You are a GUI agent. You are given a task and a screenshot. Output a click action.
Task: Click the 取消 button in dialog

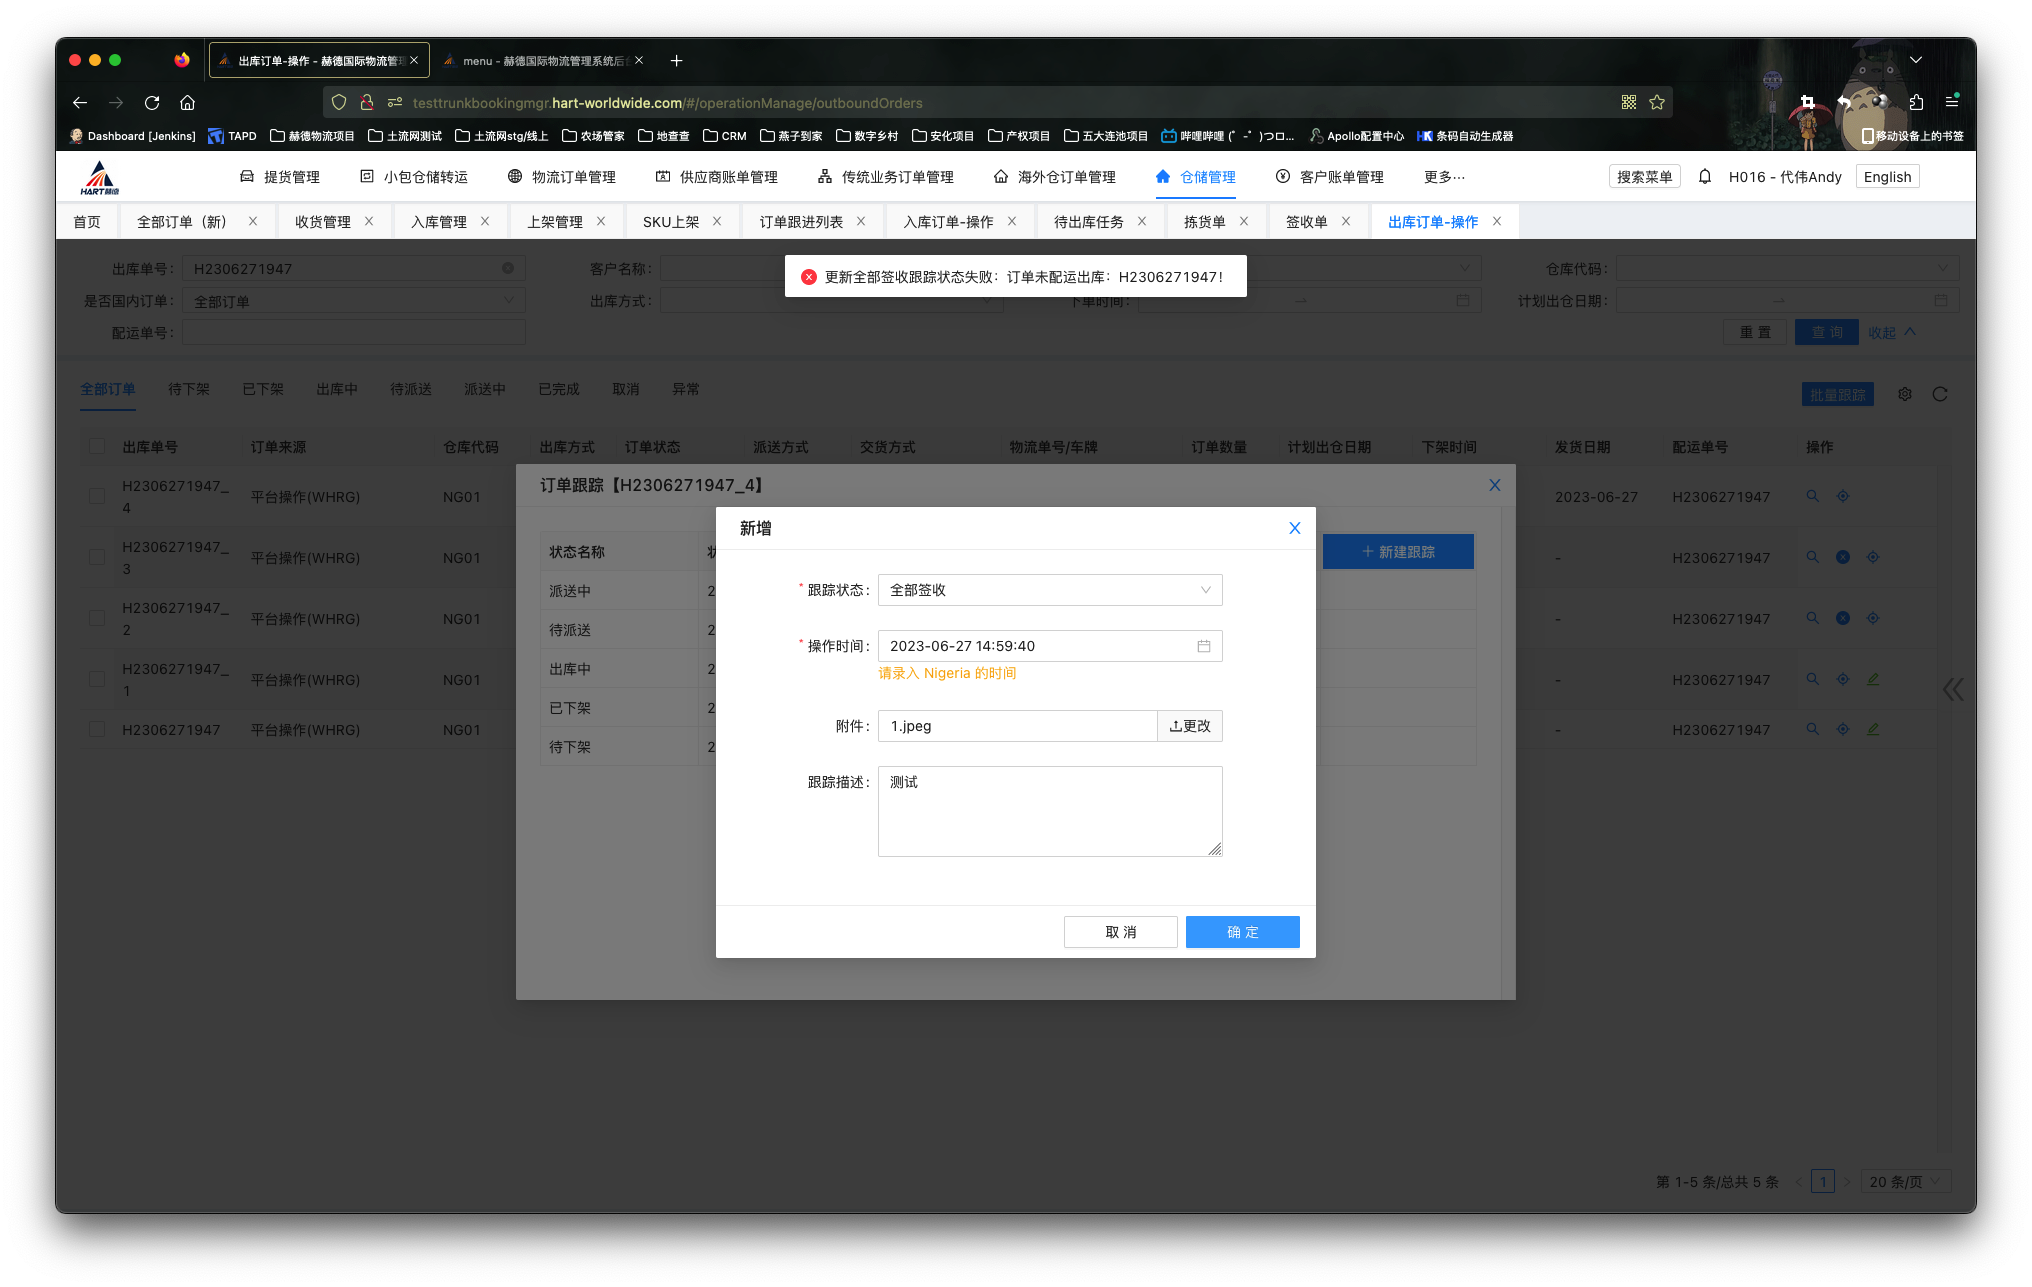[1120, 932]
